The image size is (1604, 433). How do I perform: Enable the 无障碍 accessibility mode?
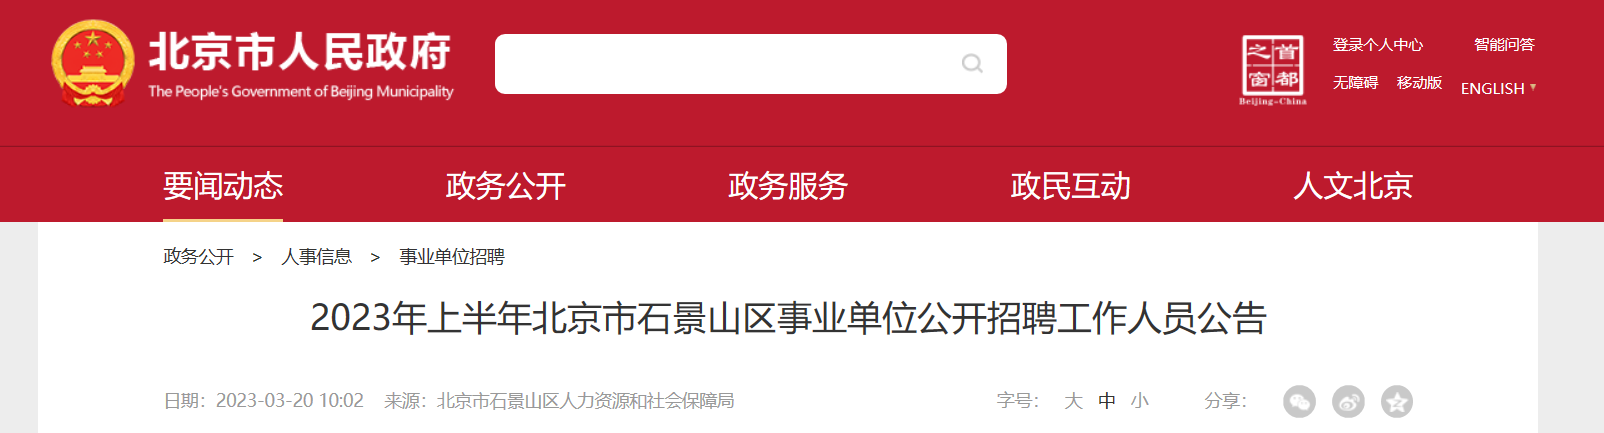click(x=1355, y=82)
